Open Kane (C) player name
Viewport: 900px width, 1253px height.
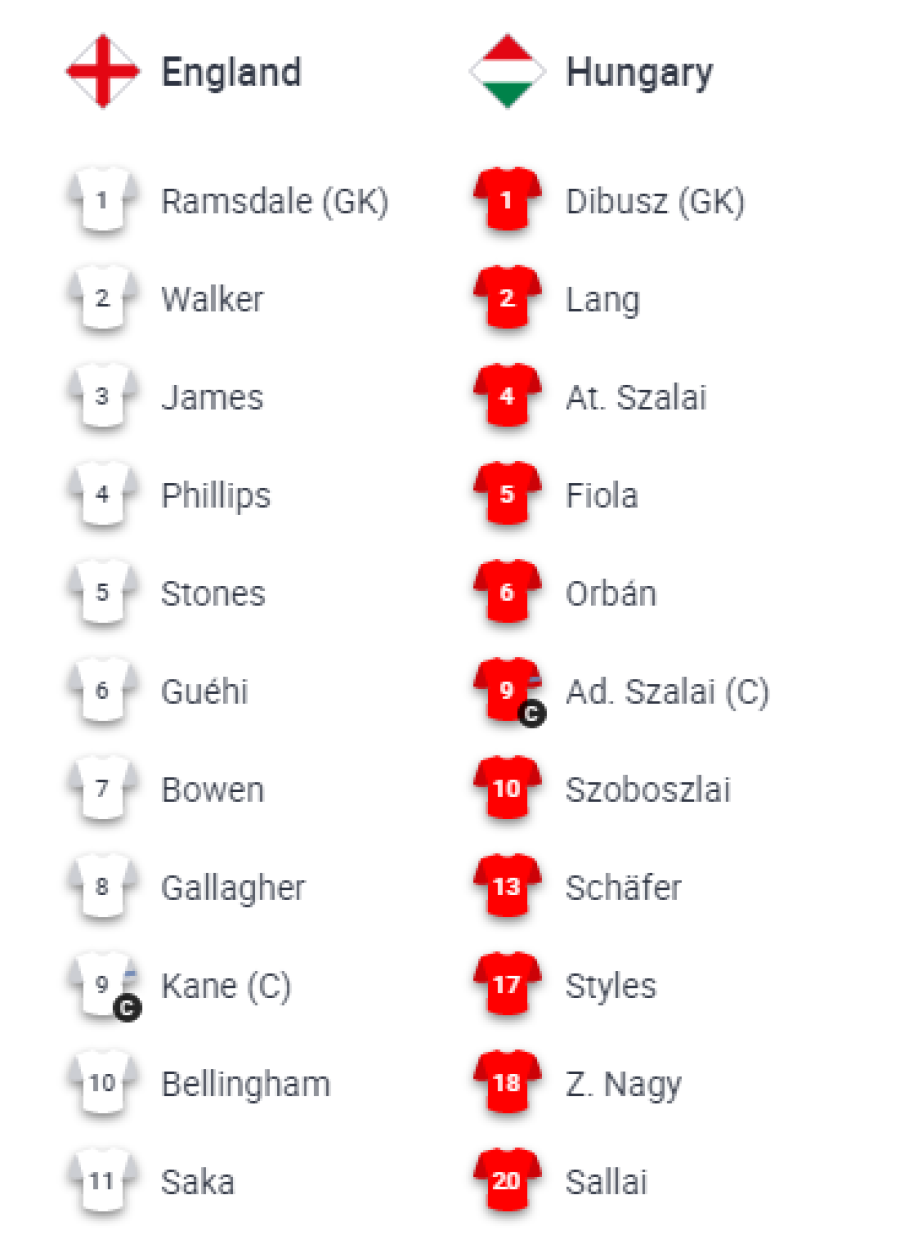coord(226,987)
